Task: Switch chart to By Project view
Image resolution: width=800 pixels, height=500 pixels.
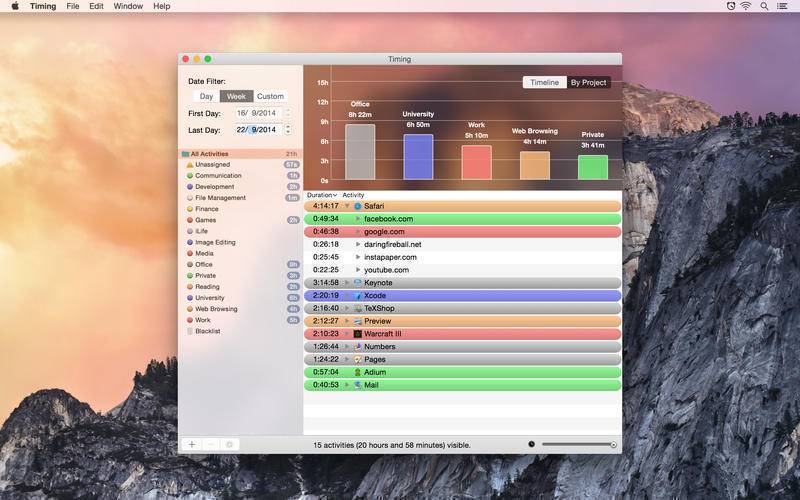Action: (x=588, y=82)
